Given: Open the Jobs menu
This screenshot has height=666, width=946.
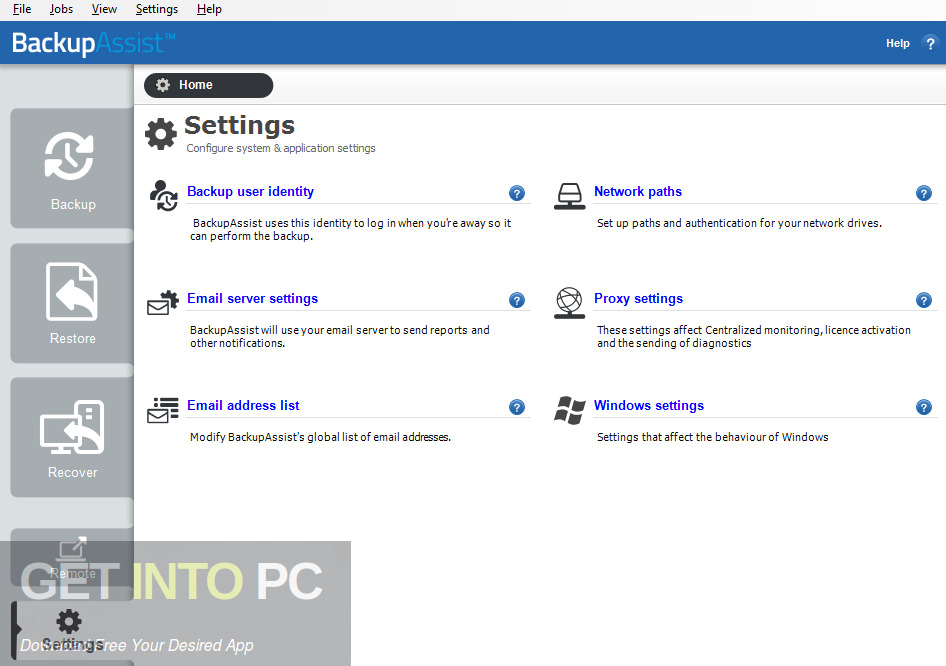Looking at the screenshot, I should tap(61, 9).
